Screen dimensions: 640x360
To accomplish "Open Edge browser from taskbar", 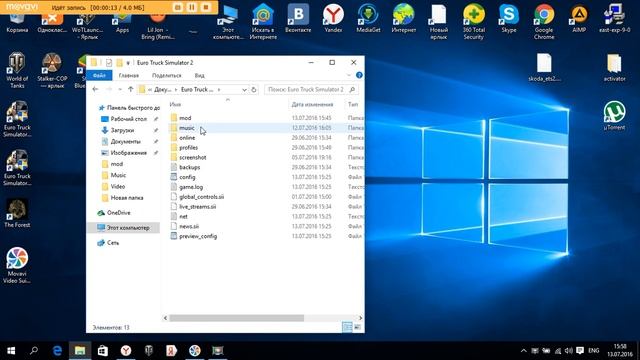I will click(57, 351).
